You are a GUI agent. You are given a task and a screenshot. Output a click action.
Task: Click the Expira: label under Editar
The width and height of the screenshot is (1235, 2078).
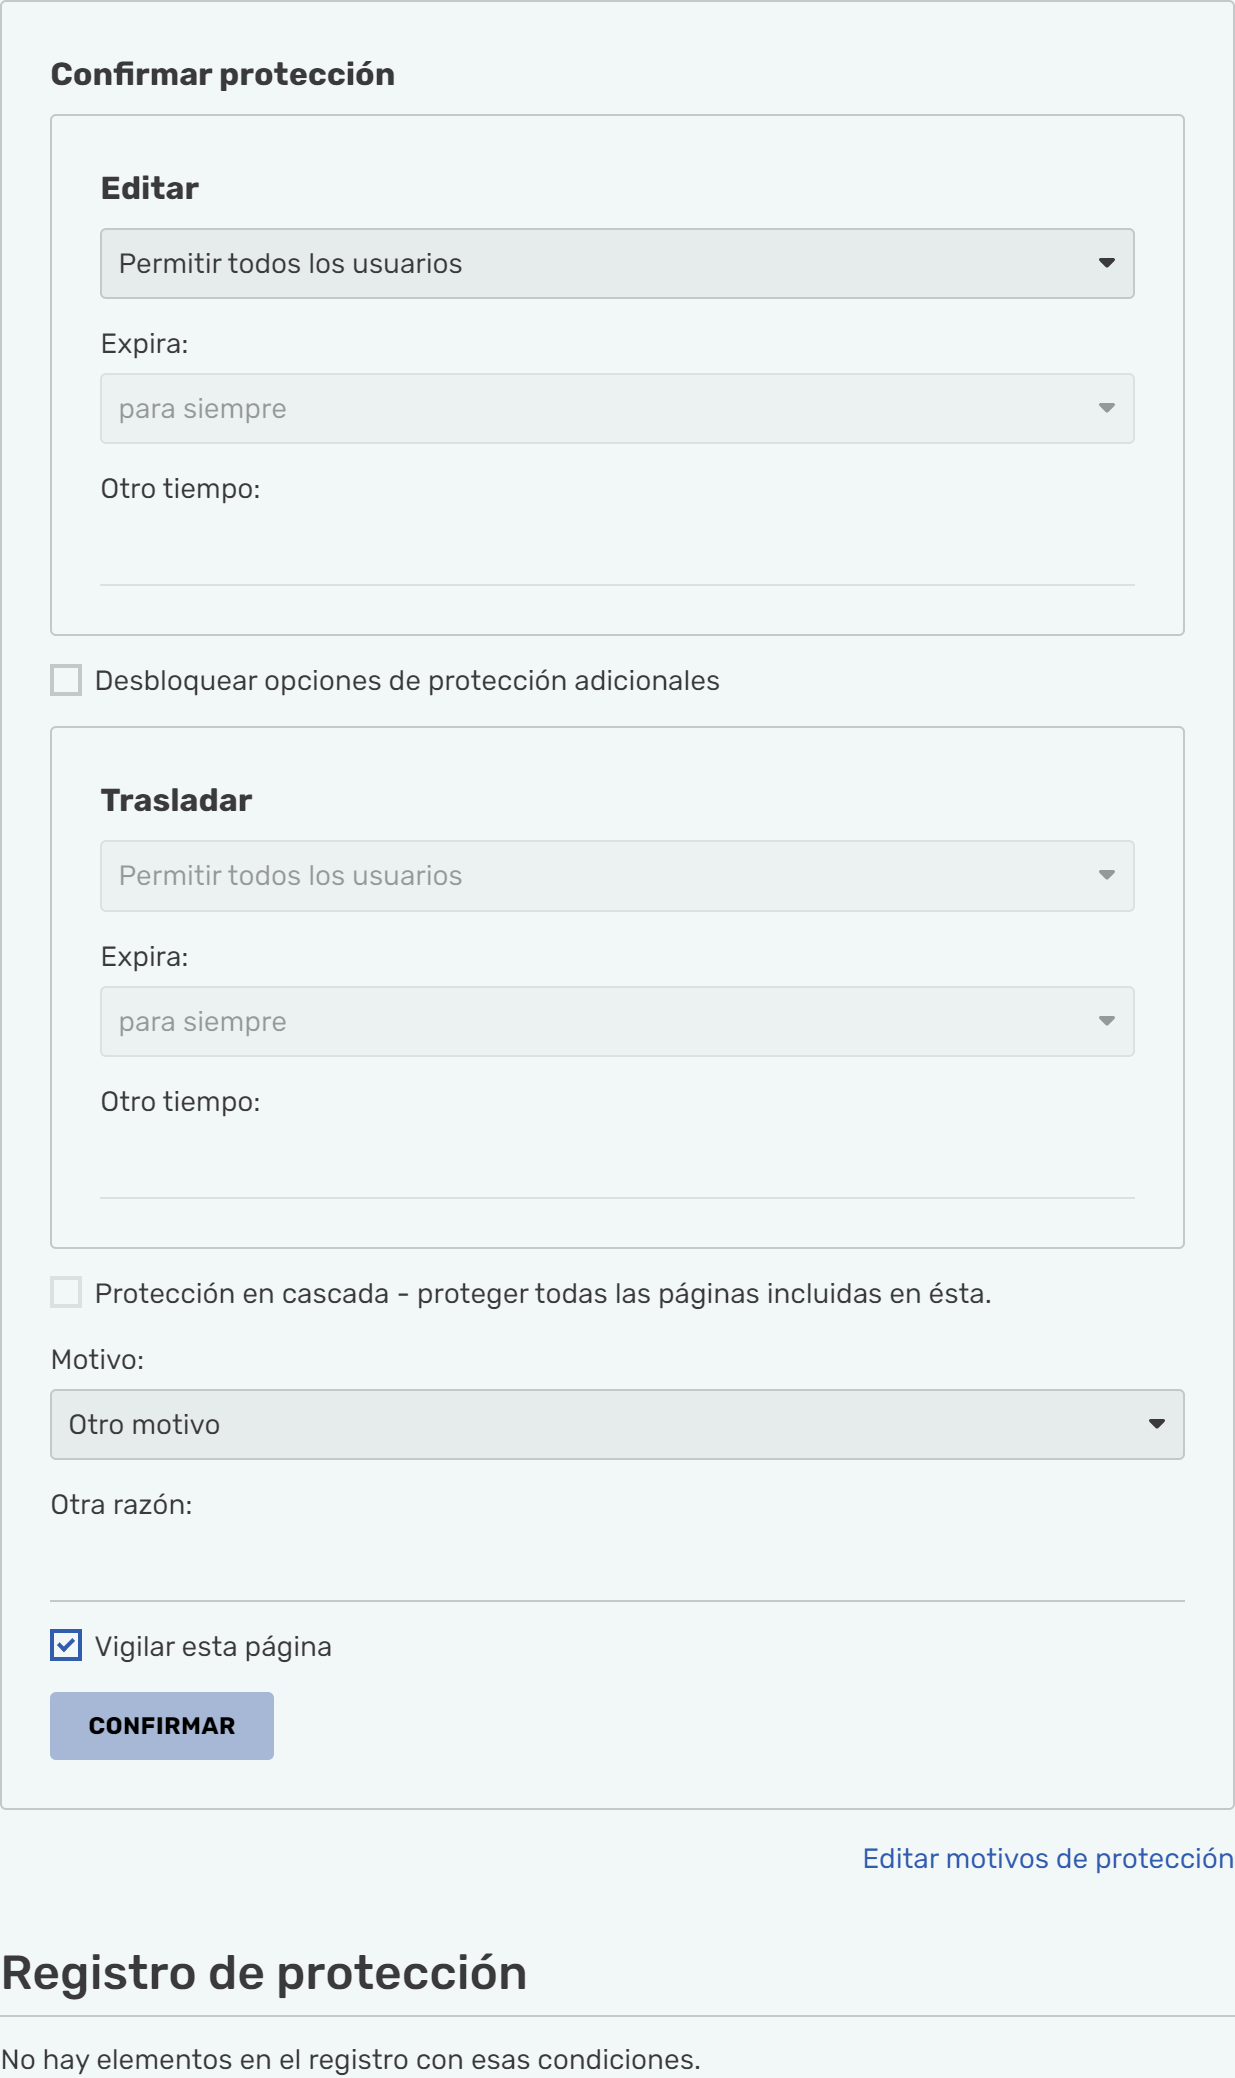(144, 344)
